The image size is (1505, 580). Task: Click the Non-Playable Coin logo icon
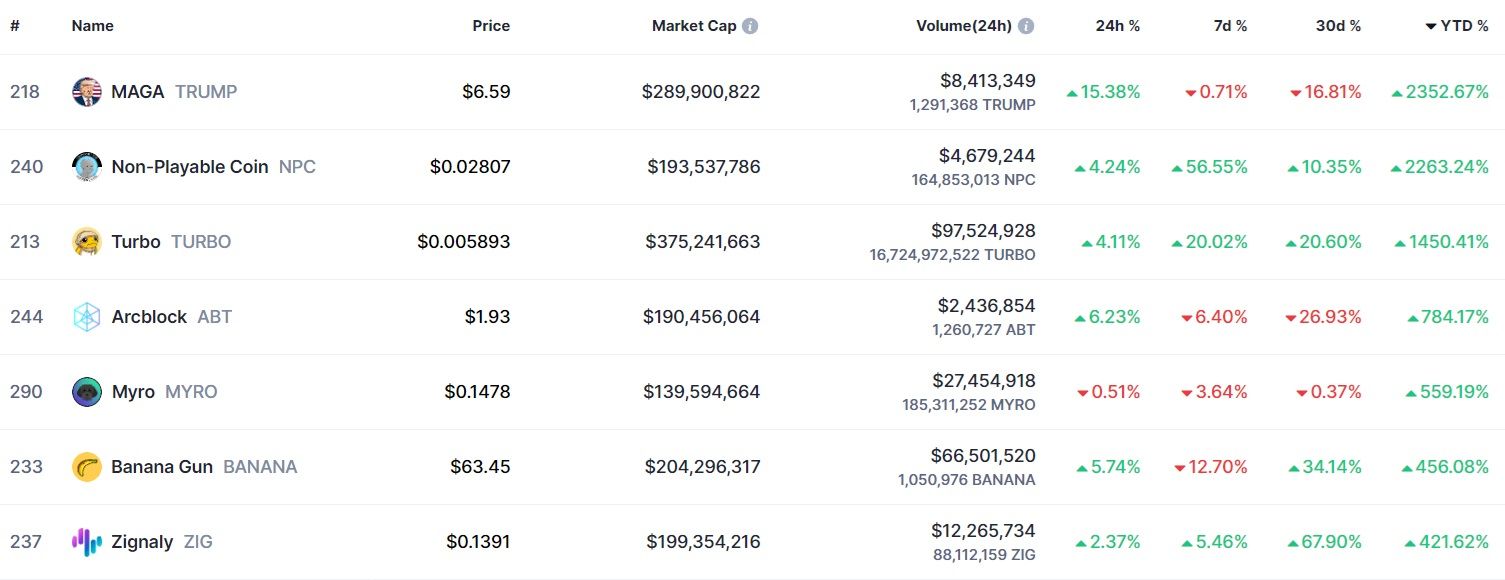click(x=87, y=167)
